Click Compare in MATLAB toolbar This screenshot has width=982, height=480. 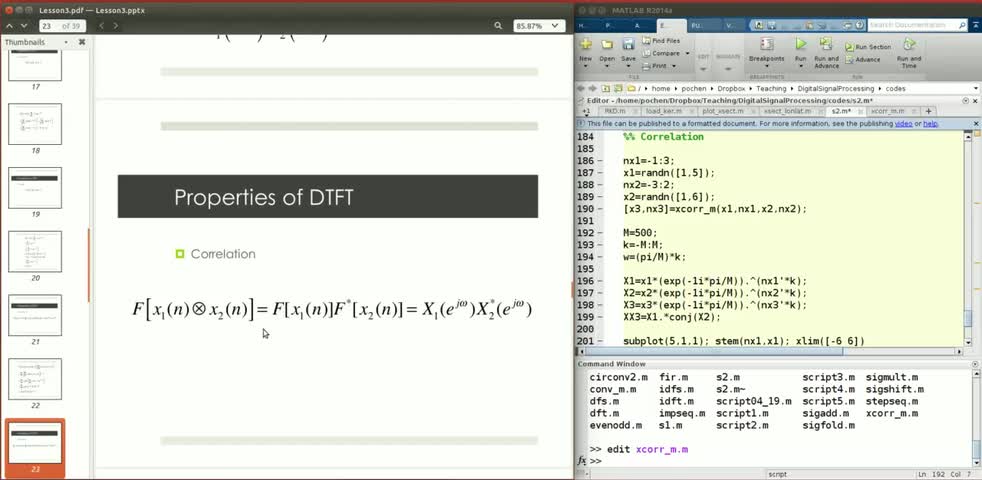pyautogui.click(x=662, y=53)
